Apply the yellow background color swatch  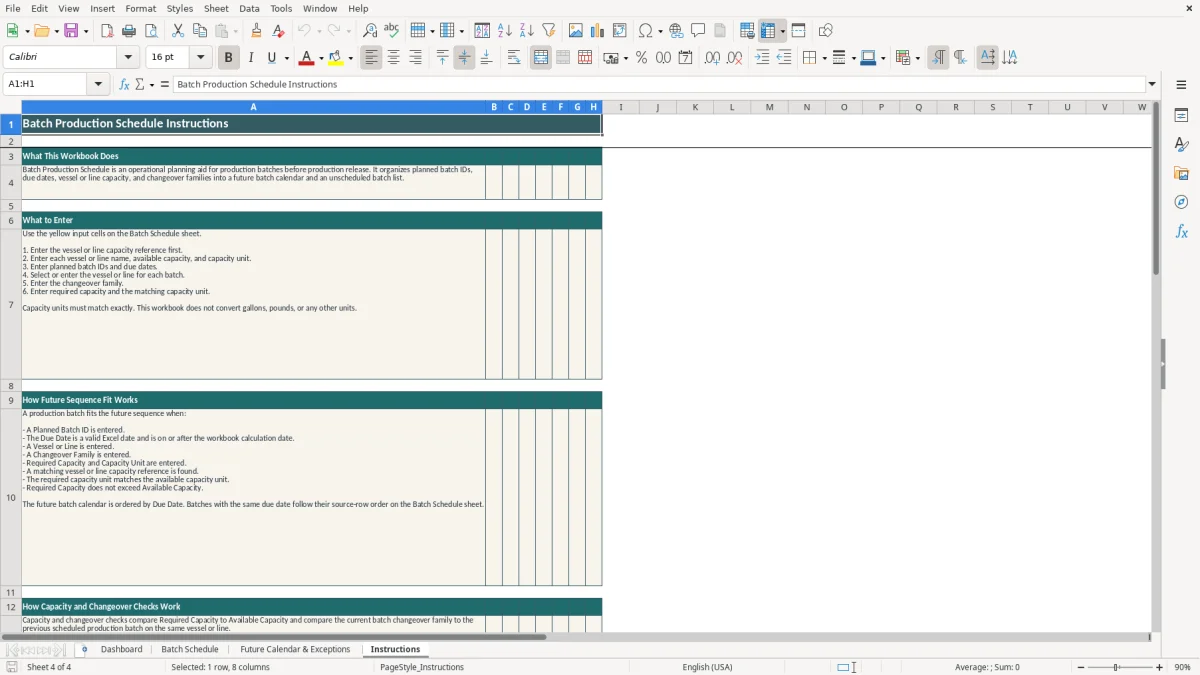(x=336, y=58)
